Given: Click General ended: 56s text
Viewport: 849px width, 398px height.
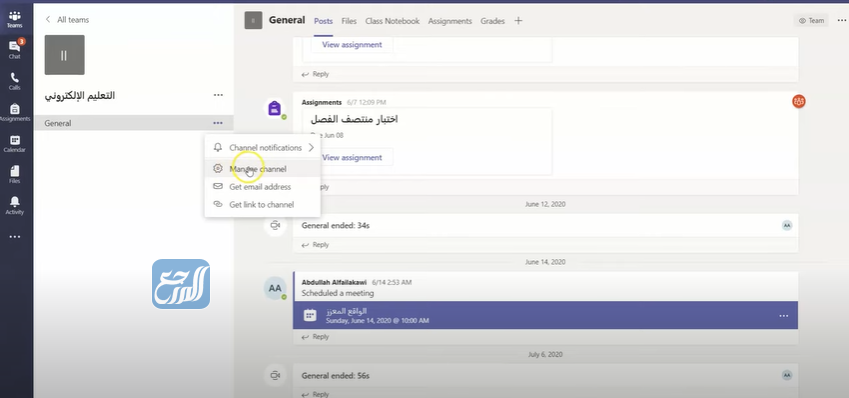Looking at the screenshot, I should click(x=335, y=375).
